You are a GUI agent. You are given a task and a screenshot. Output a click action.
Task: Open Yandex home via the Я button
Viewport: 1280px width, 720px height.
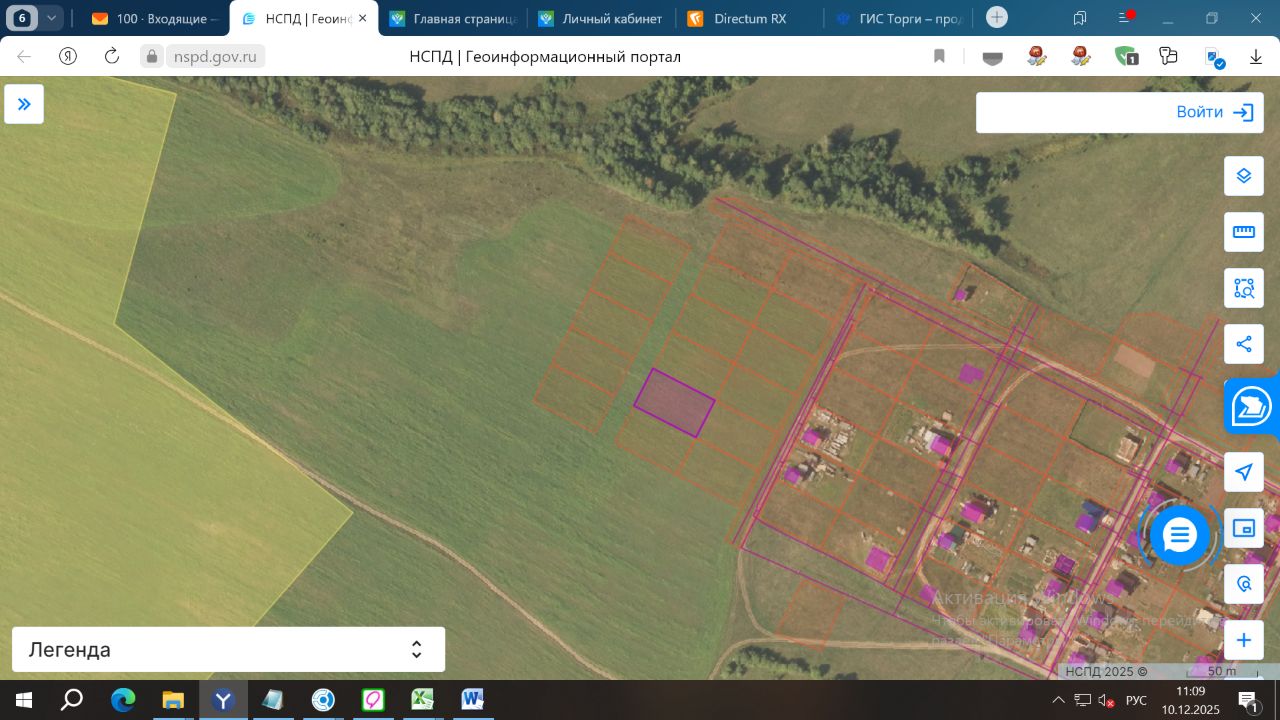(68, 57)
